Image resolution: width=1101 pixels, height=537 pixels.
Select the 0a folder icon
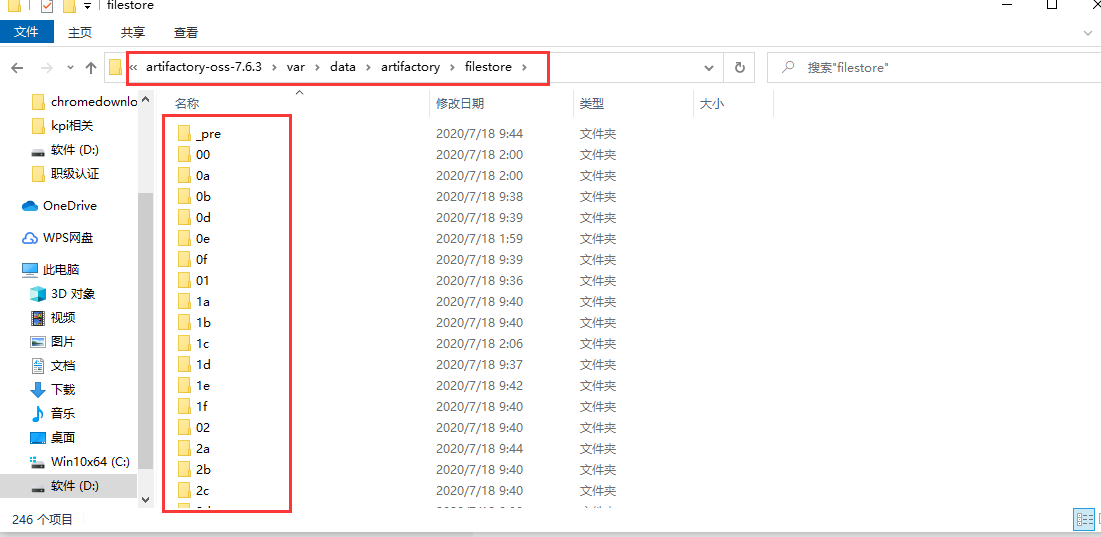coord(185,175)
